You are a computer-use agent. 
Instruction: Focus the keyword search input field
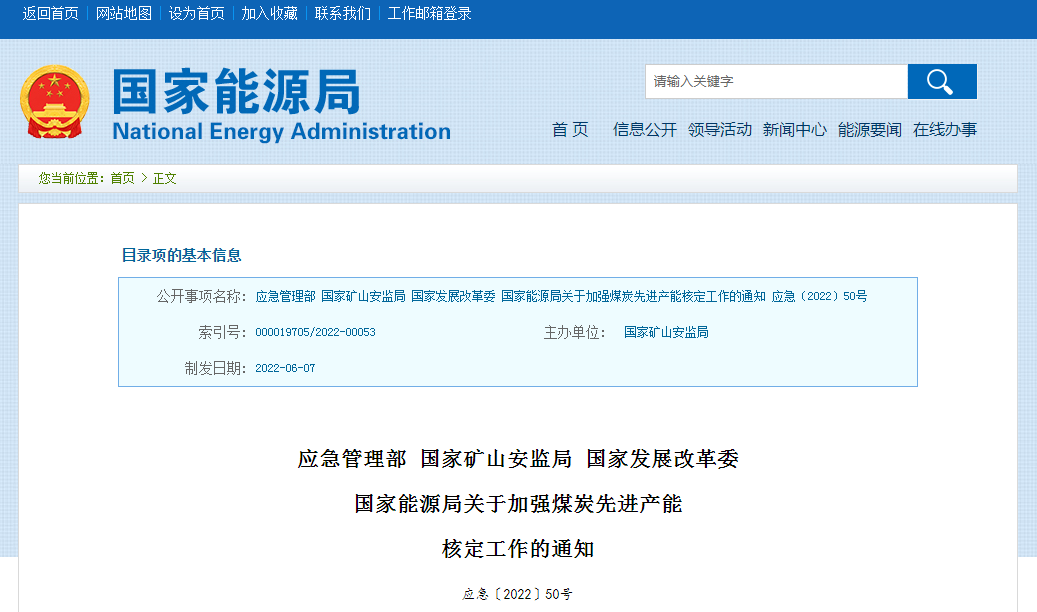(x=776, y=81)
